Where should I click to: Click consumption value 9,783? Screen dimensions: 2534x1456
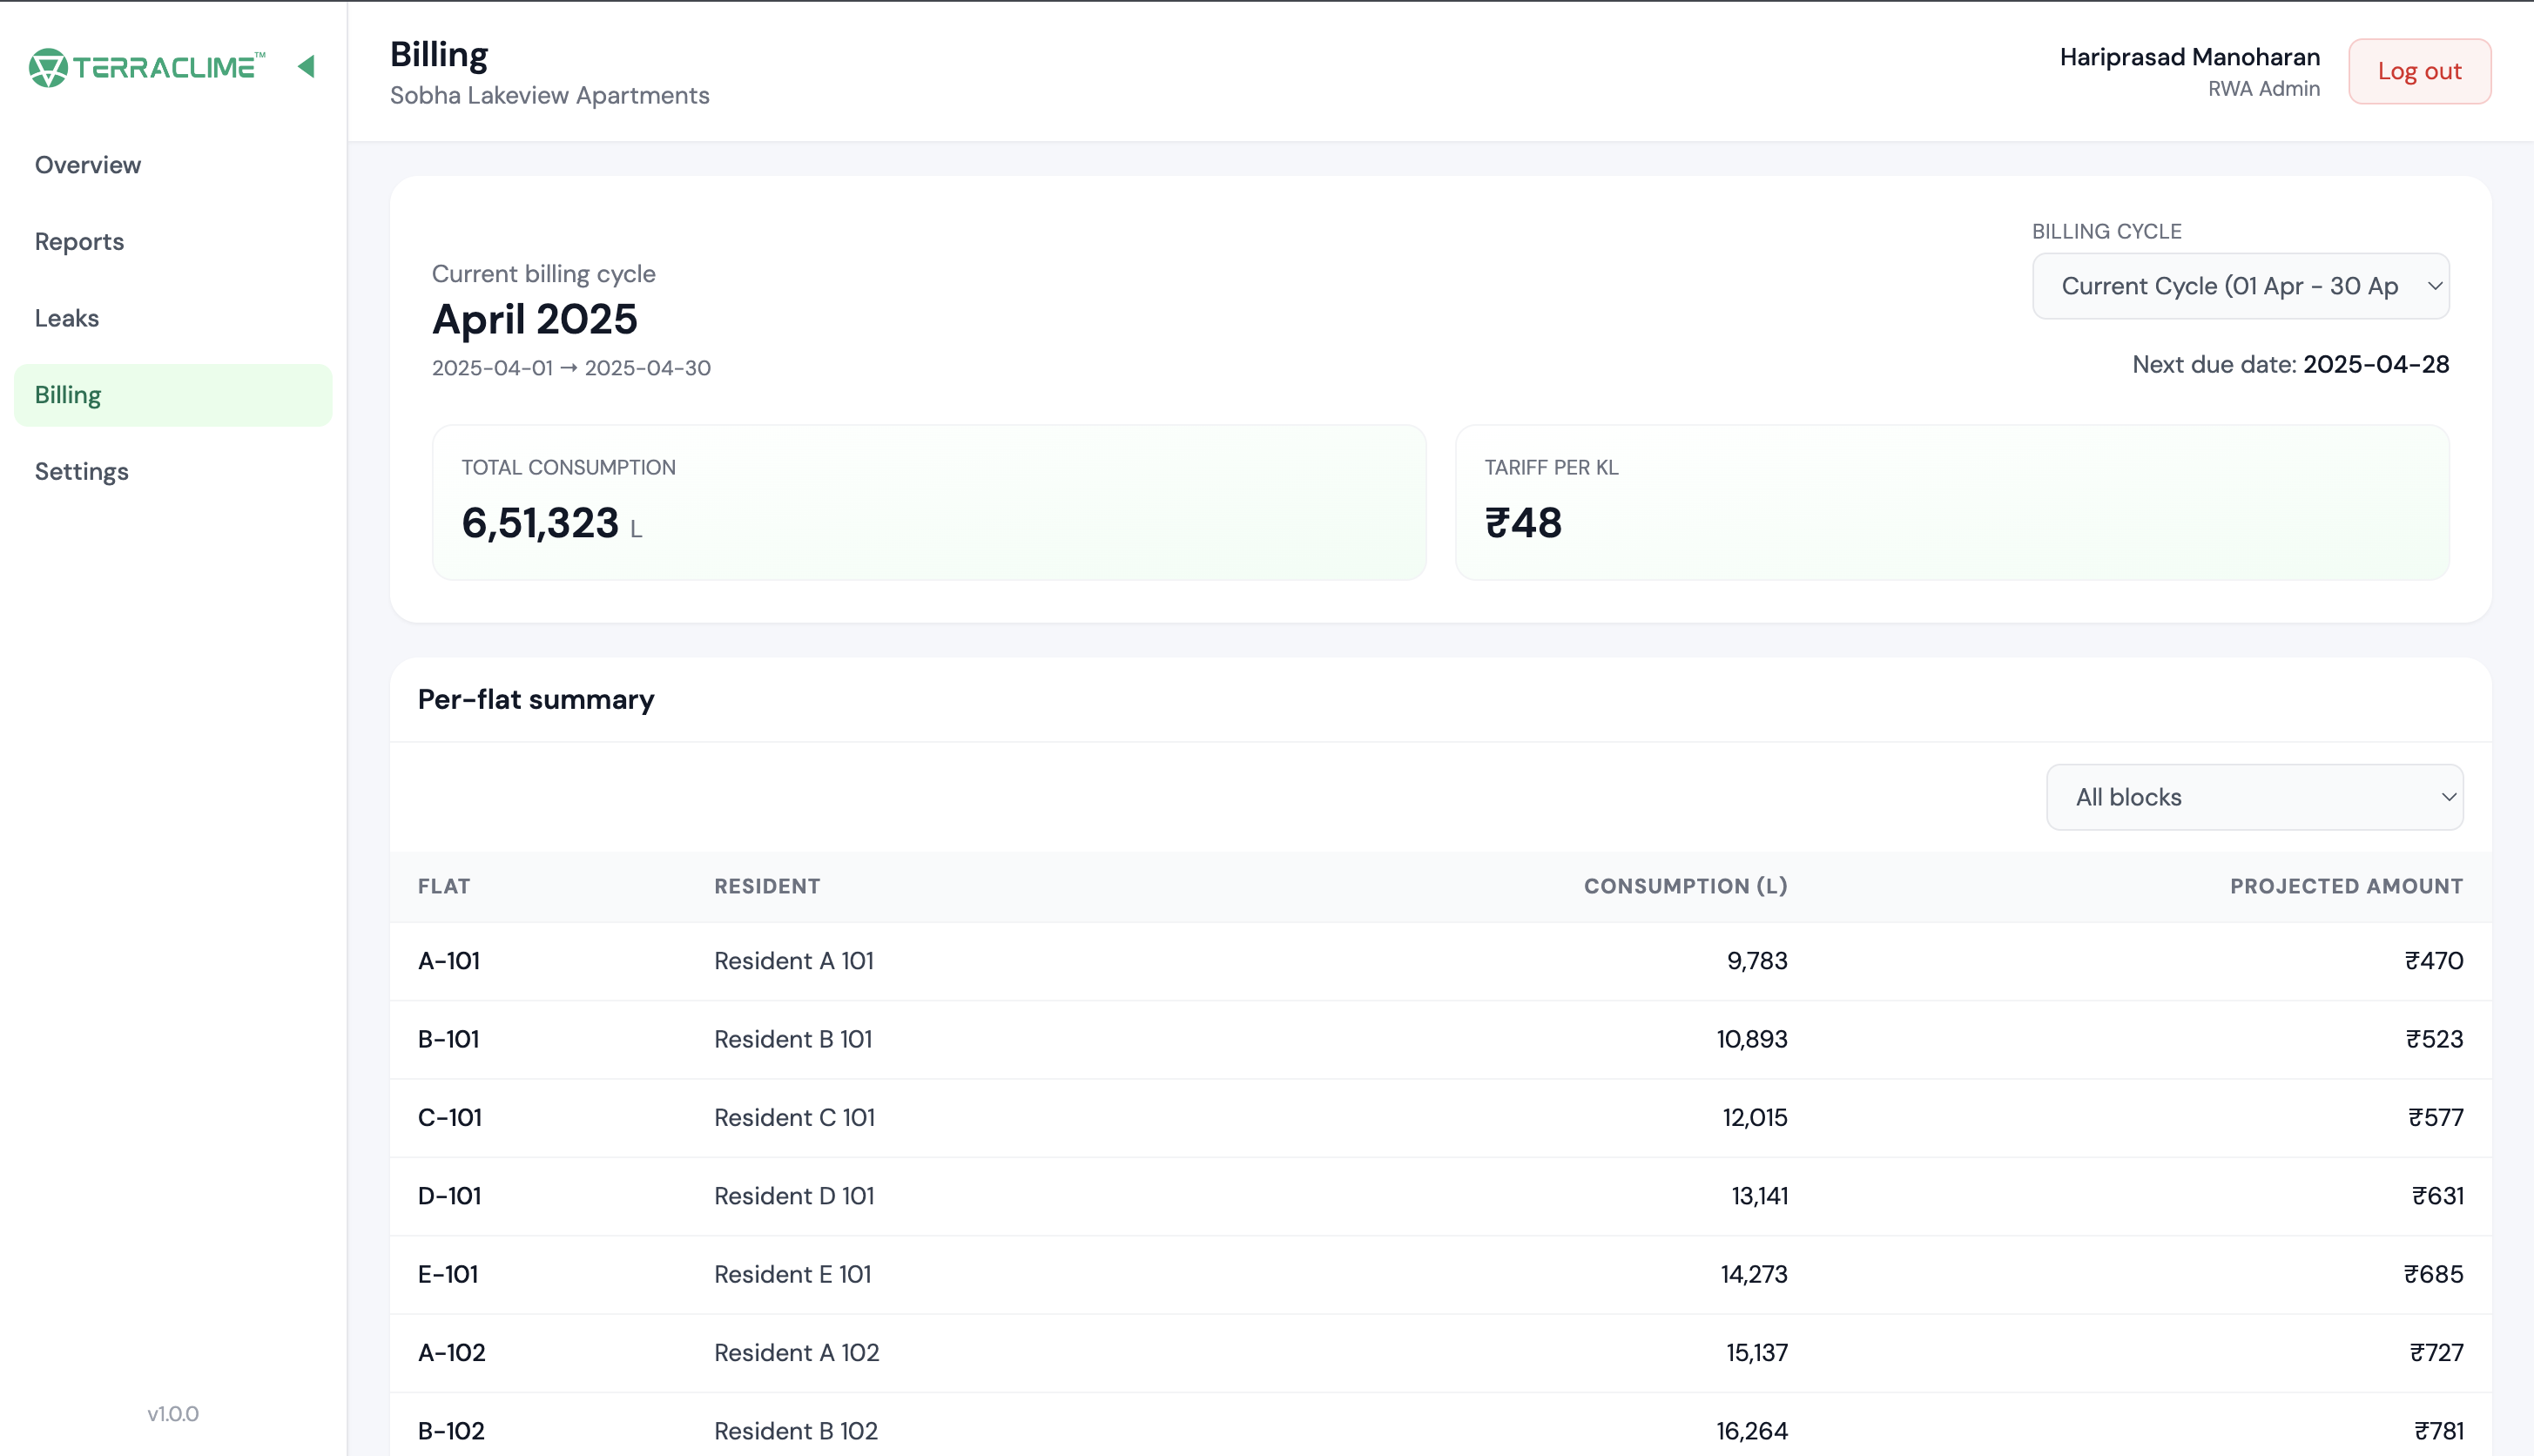1757,961
